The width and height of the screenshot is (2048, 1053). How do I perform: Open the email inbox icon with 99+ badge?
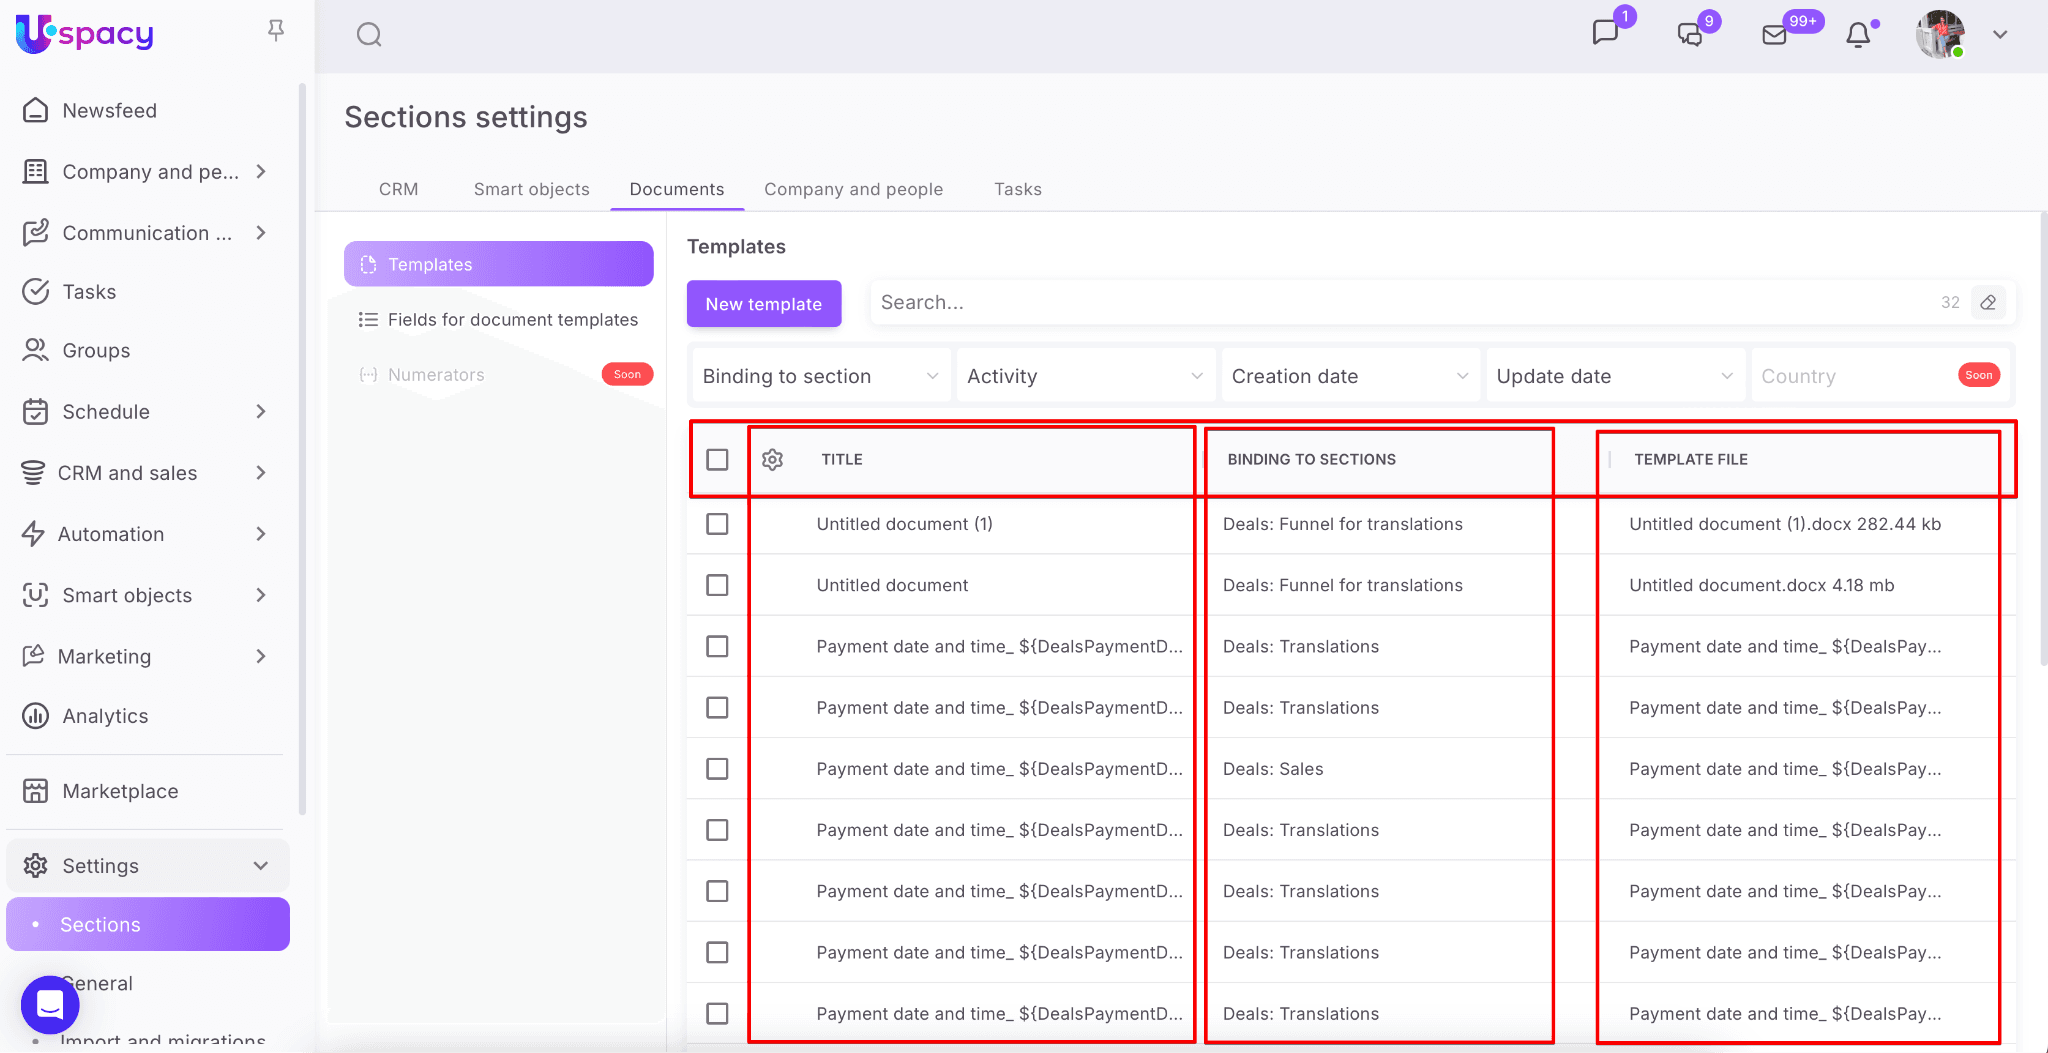click(1775, 35)
